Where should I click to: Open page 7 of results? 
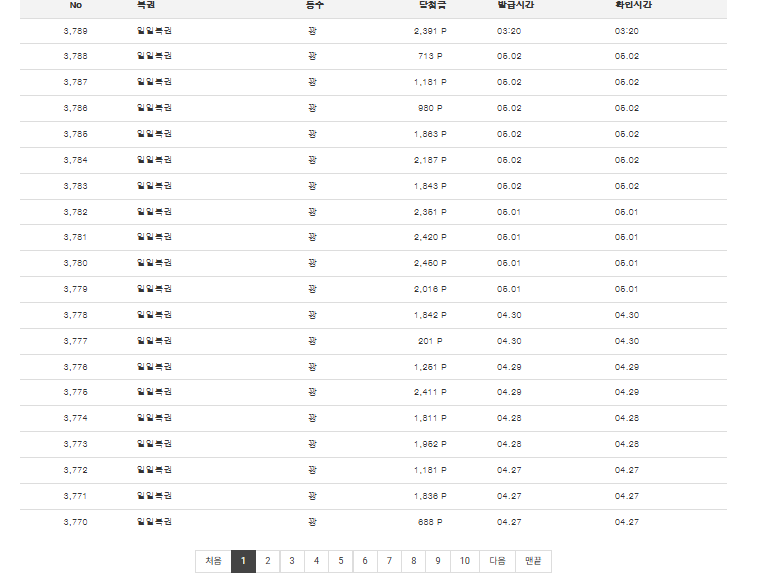(x=389, y=561)
